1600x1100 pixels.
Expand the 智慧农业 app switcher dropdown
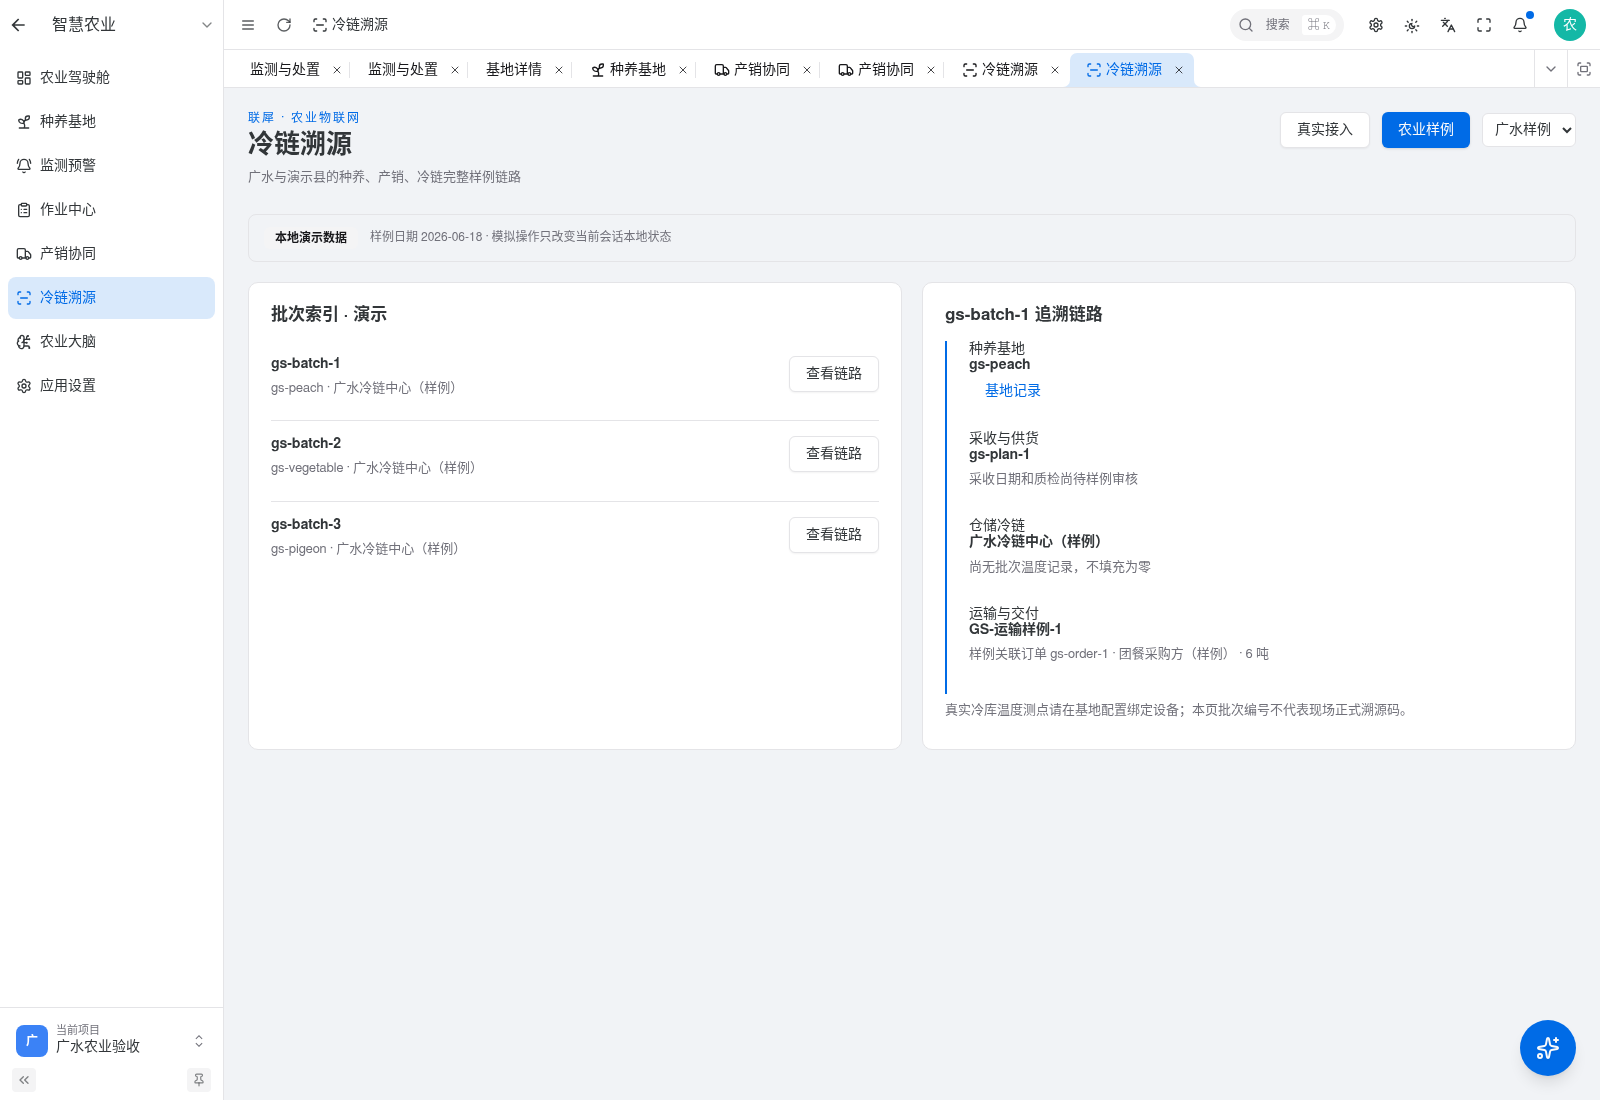(206, 25)
